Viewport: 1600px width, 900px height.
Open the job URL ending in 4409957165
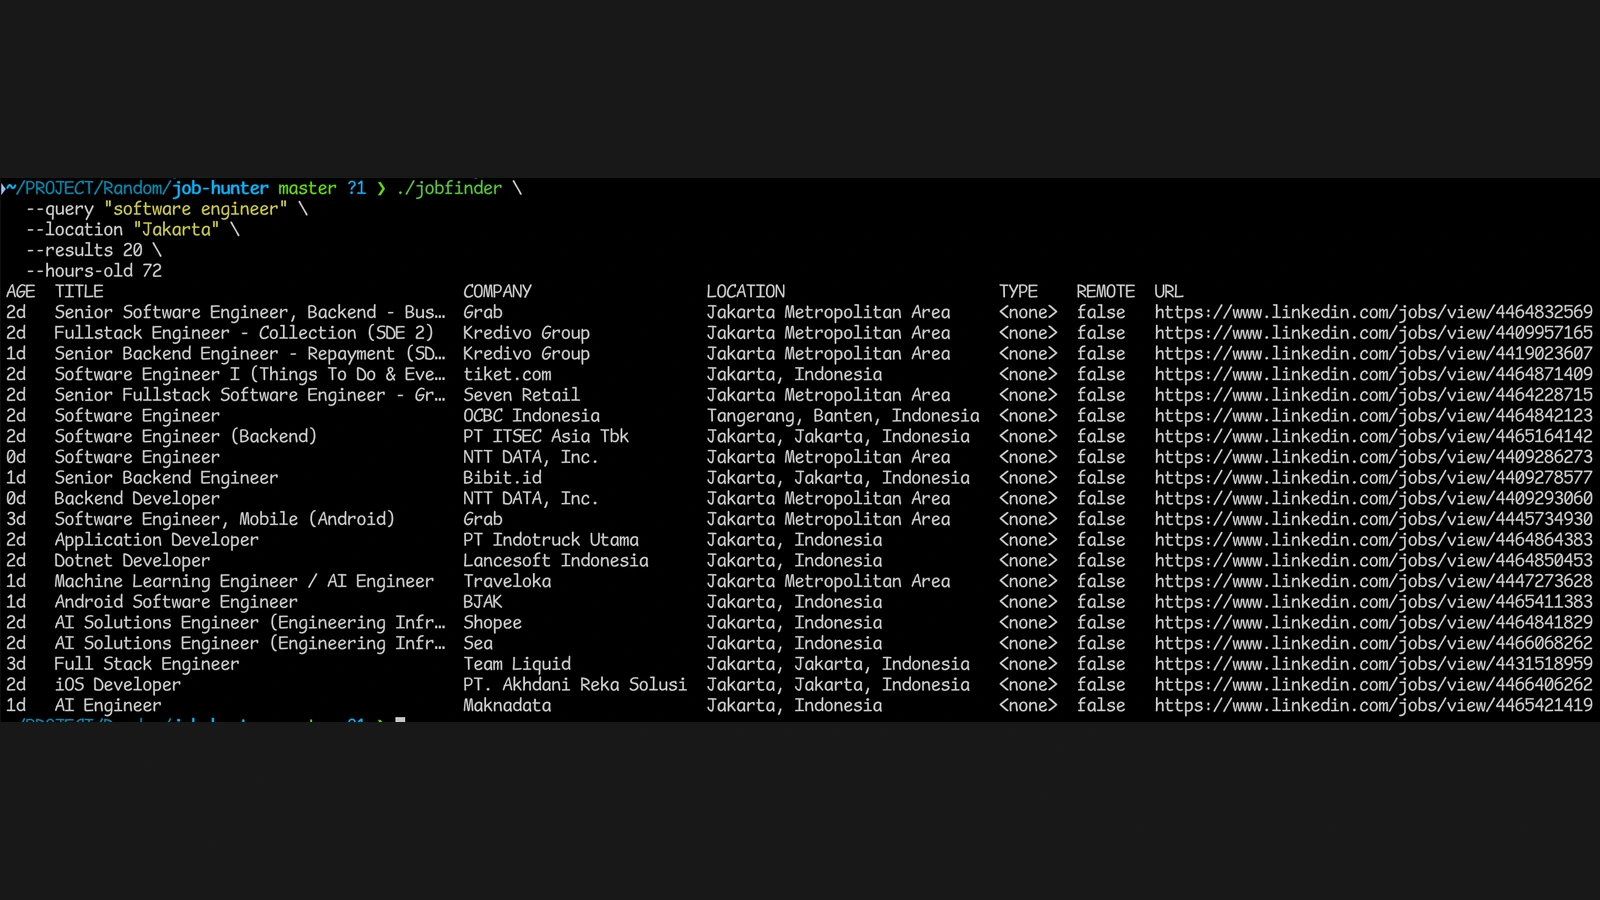coord(1373,333)
